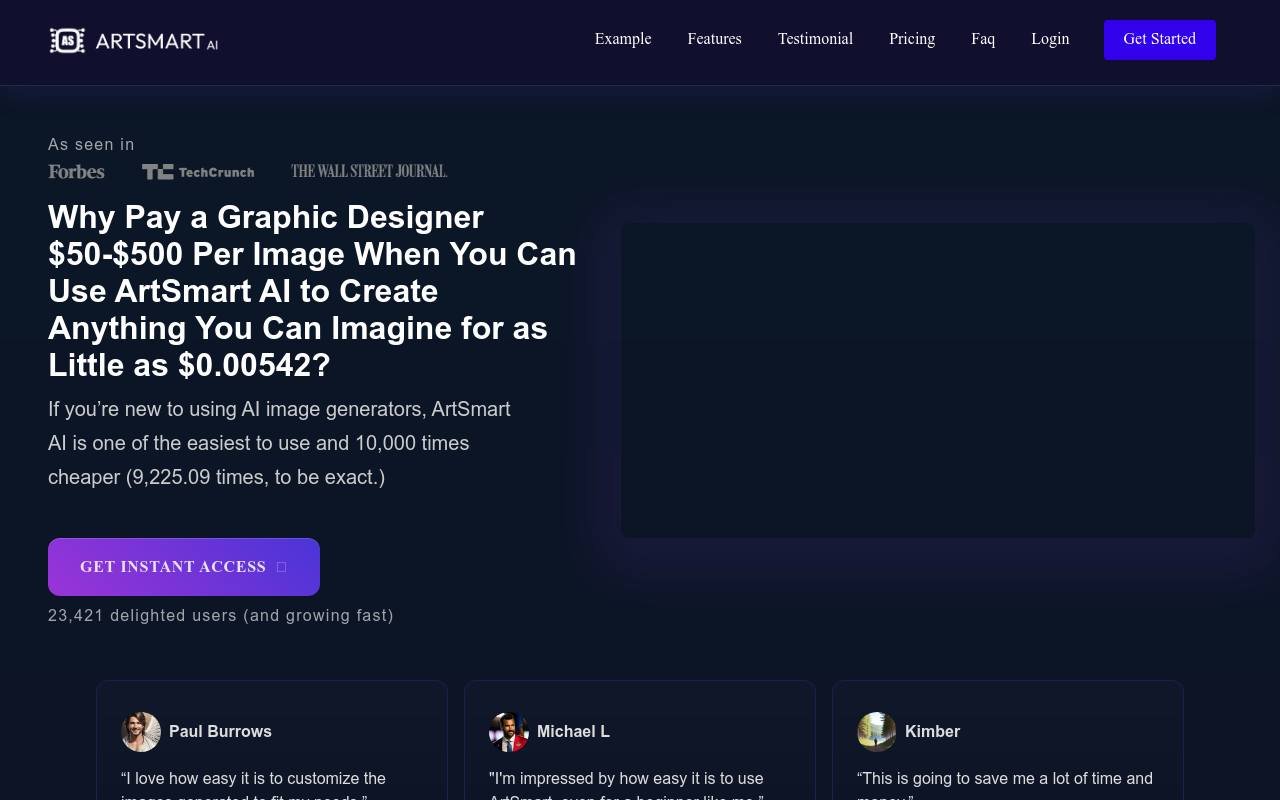Go to the Features section
Viewport: 1280px width, 800px height.
coord(714,39)
